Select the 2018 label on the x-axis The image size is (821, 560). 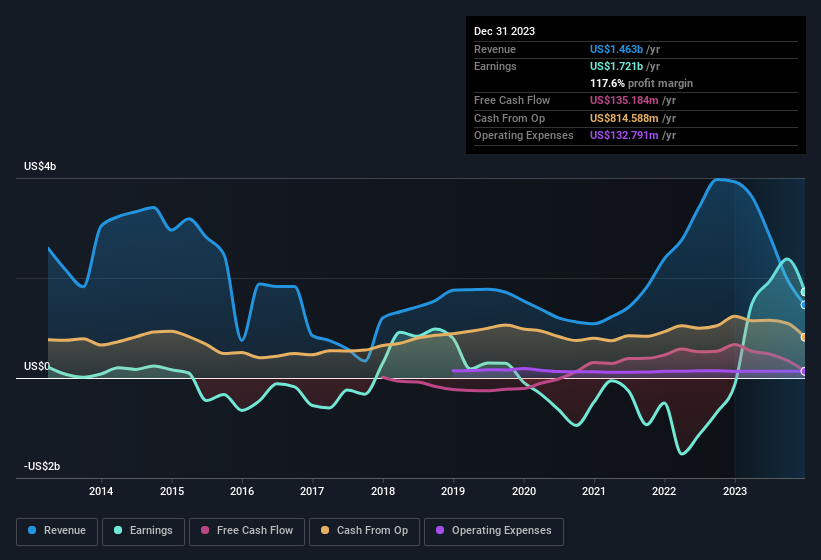click(382, 491)
